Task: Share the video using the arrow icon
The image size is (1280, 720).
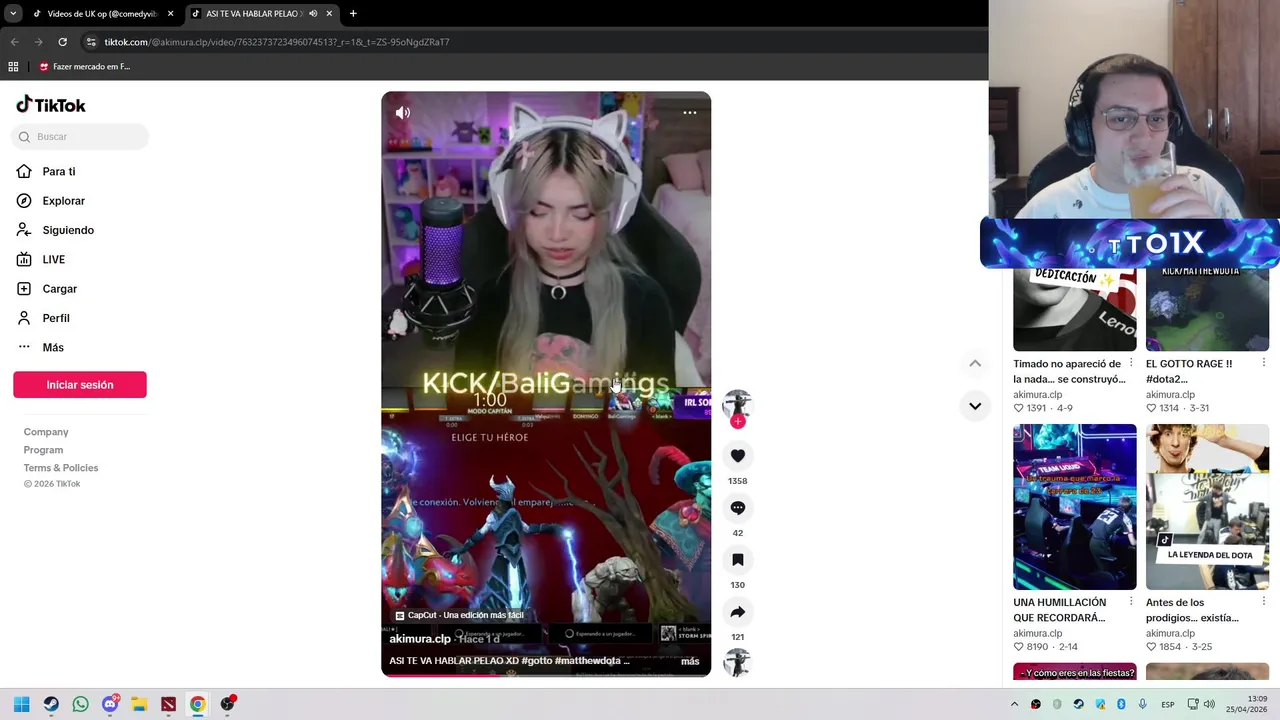Action: coord(738,612)
